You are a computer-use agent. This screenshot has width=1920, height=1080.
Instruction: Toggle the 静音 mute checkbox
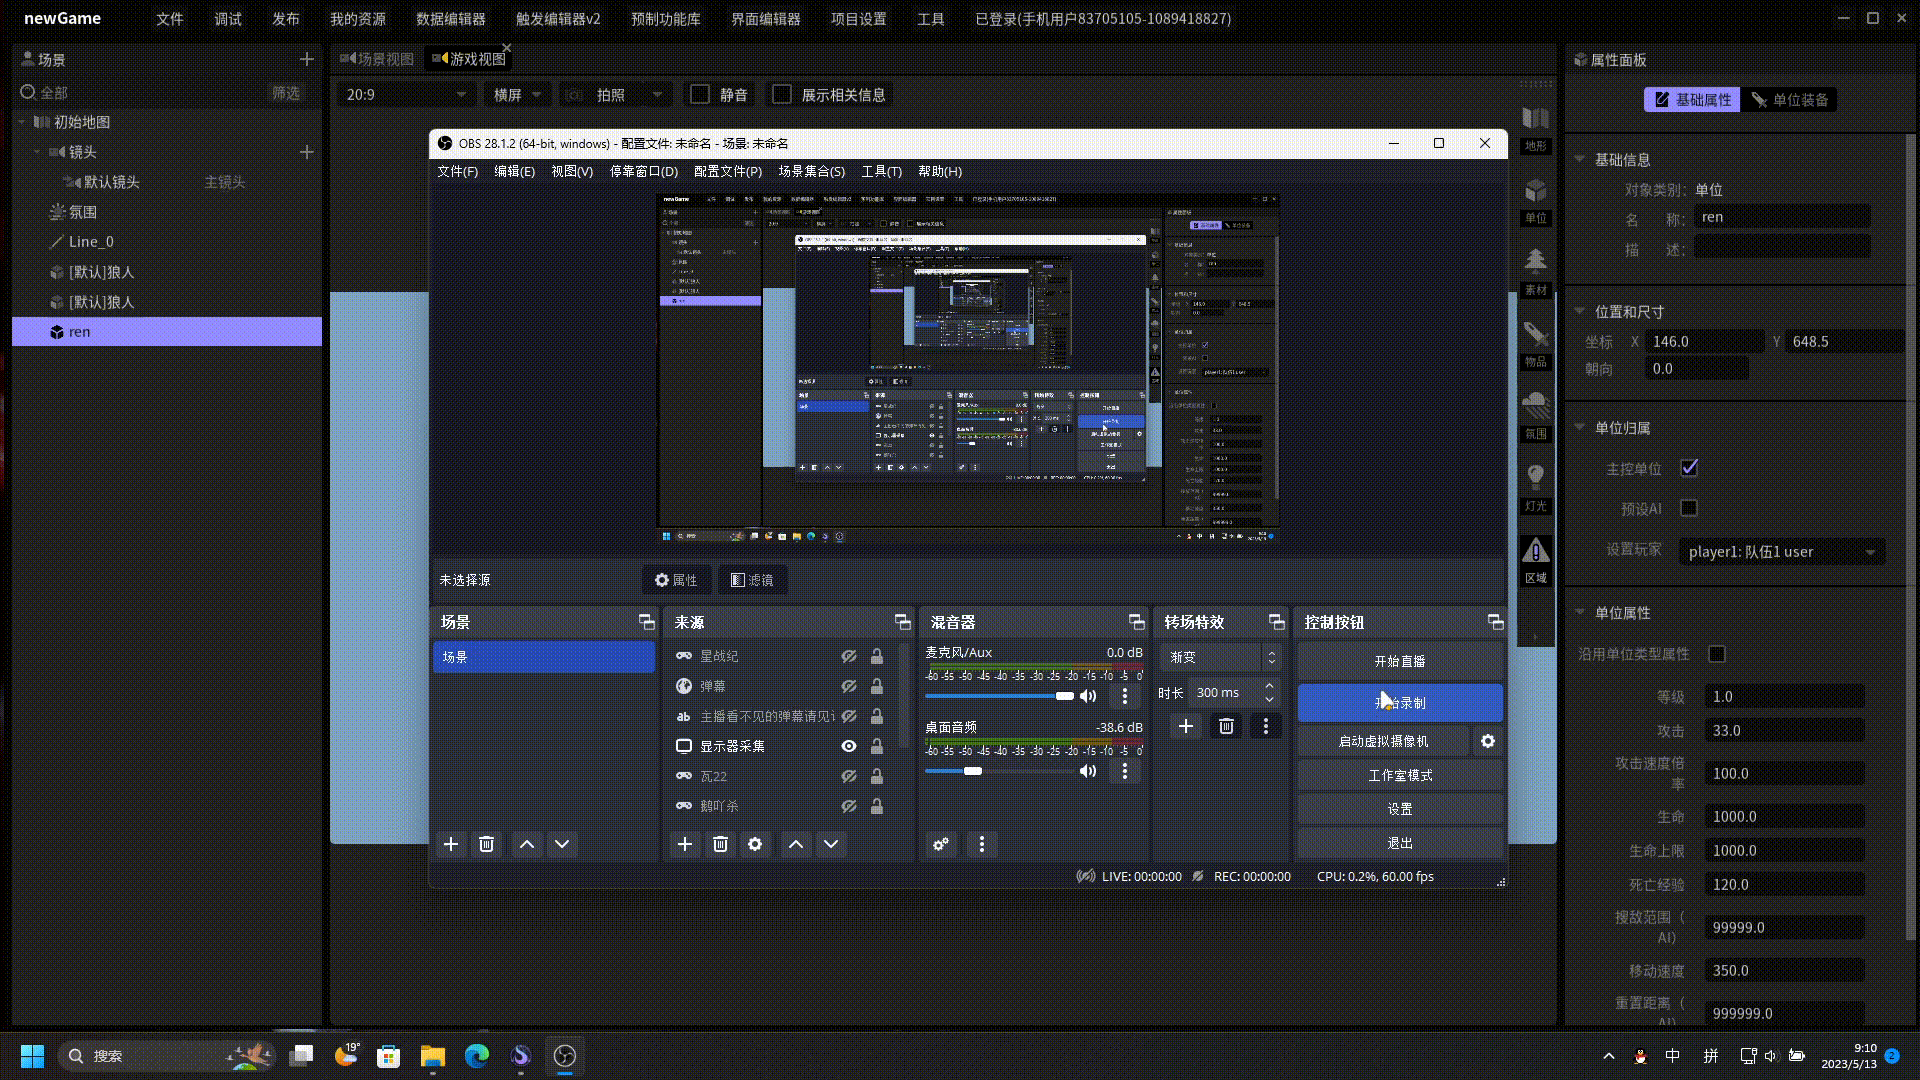(700, 95)
